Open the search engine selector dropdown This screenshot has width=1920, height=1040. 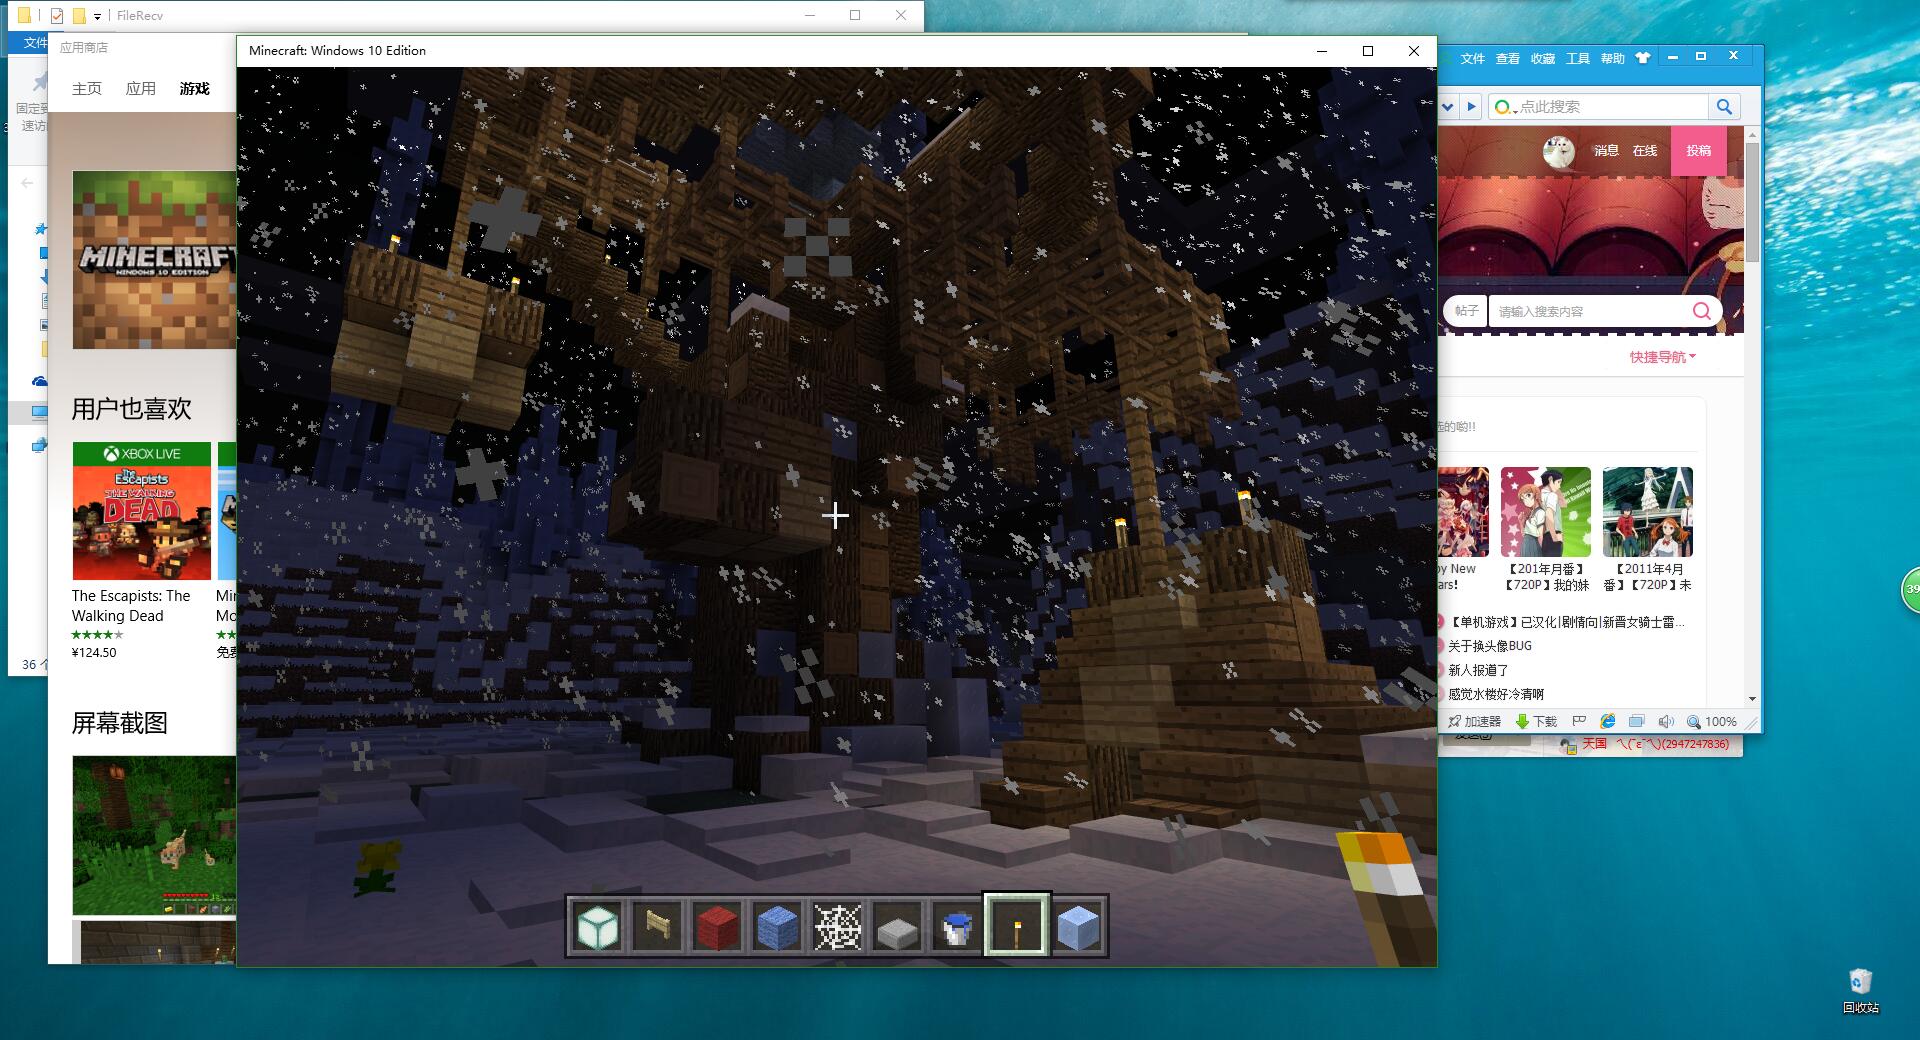point(1504,107)
